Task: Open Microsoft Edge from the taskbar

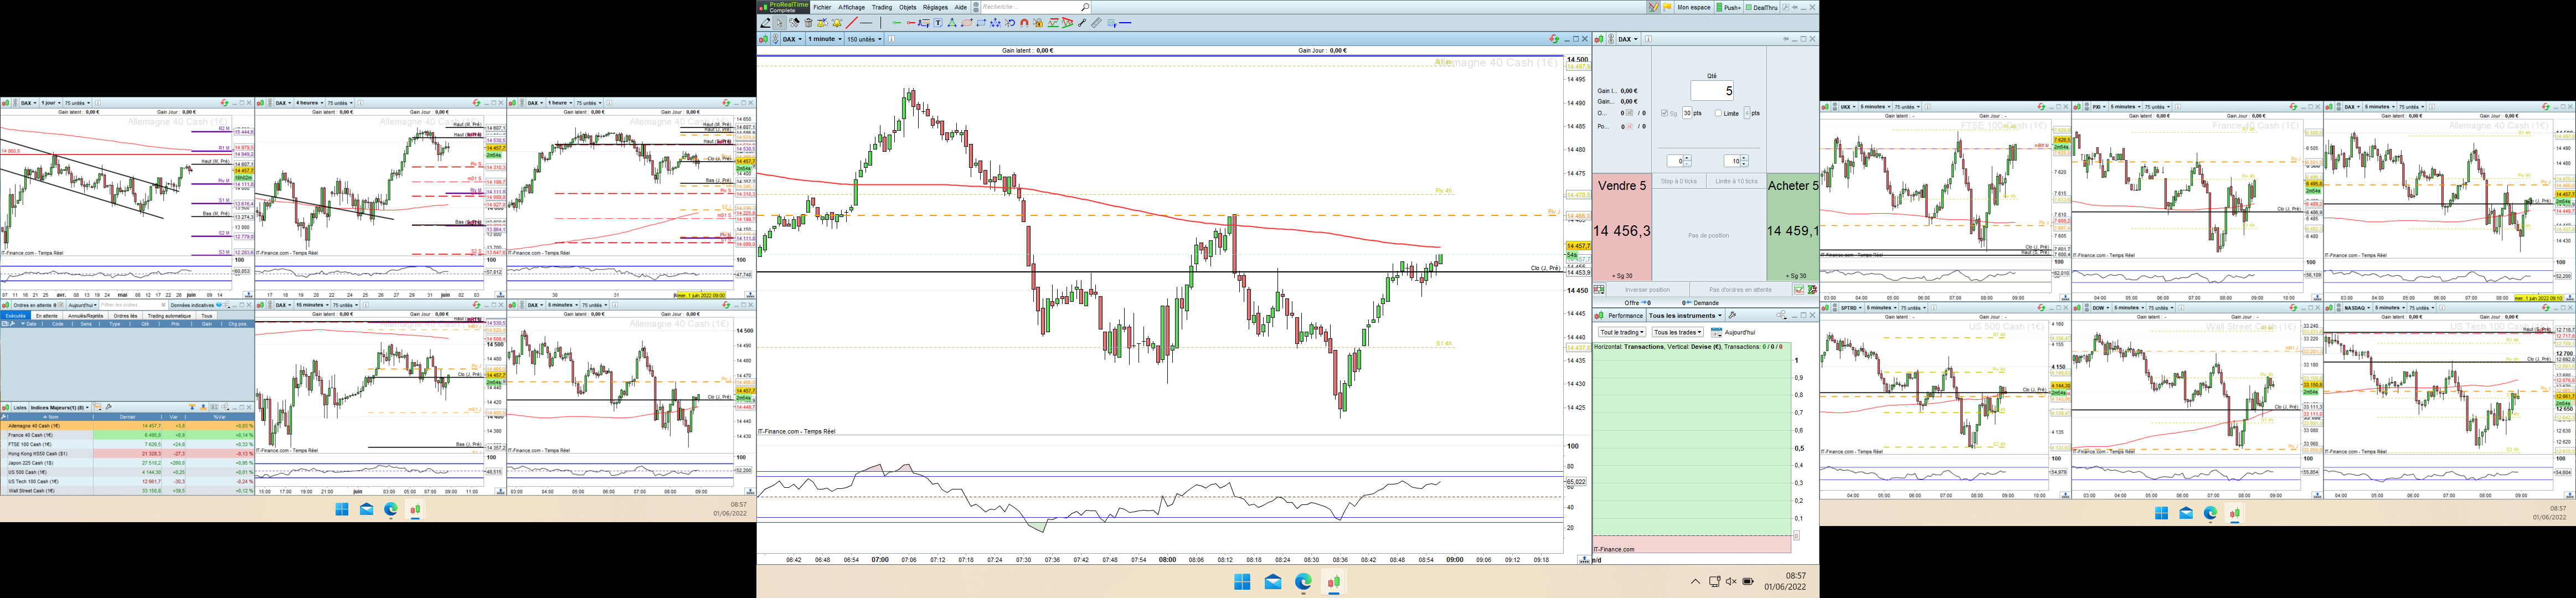Action: coord(1303,582)
